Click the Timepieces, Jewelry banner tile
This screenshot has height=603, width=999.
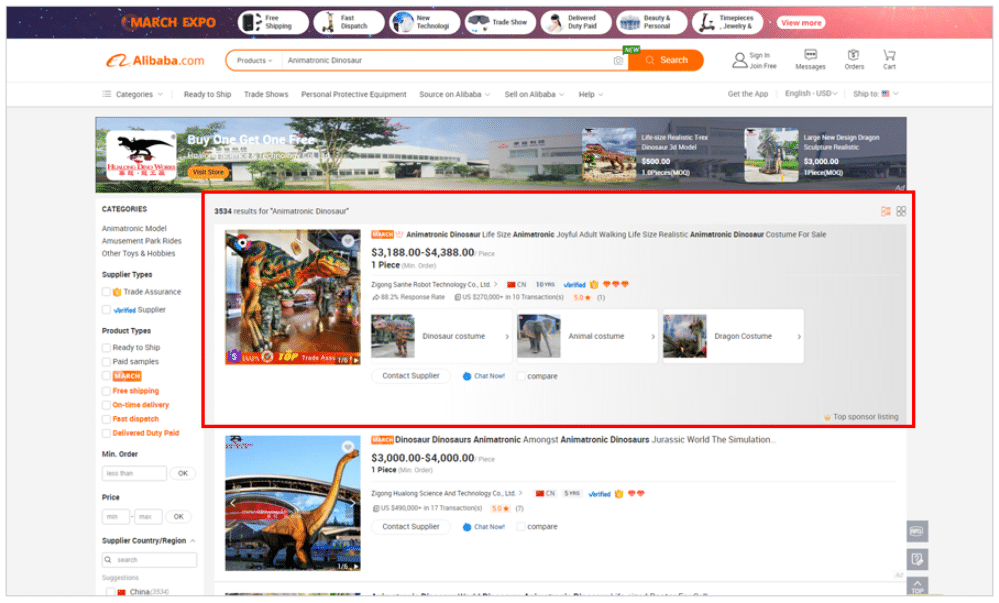[728, 22]
